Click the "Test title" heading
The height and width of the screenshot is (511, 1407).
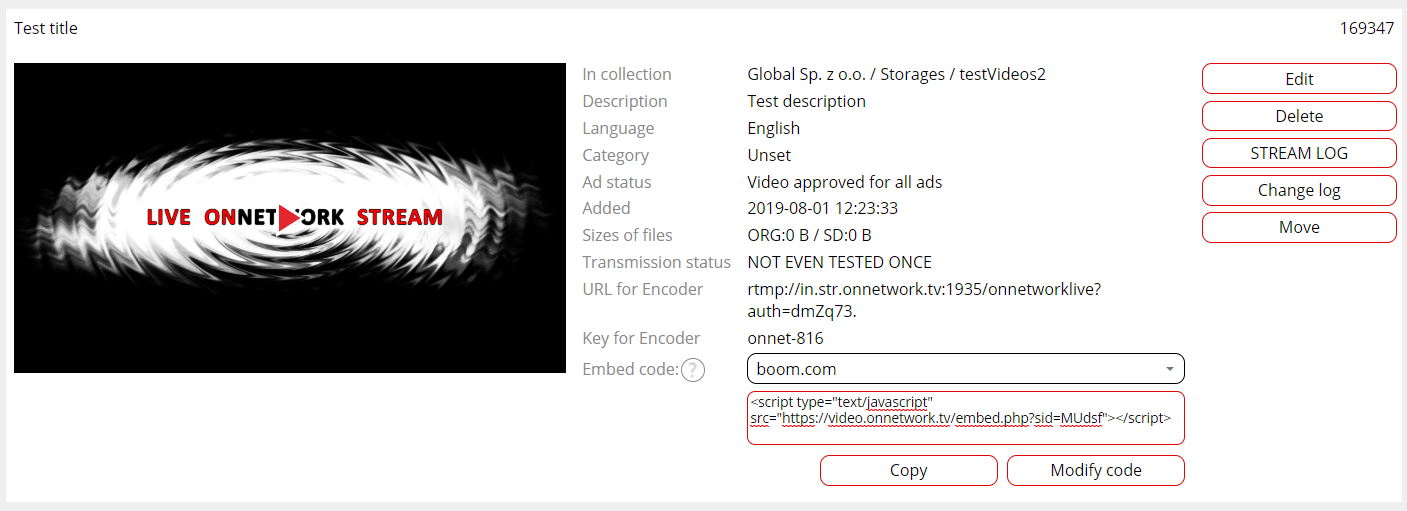pyautogui.click(x=46, y=28)
